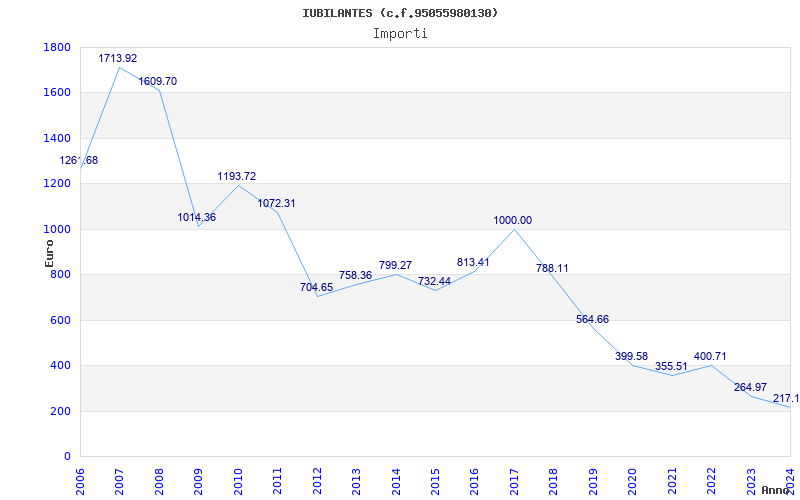Click the 1014.36 data label
The height and width of the screenshot is (500, 800).
(x=197, y=217)
